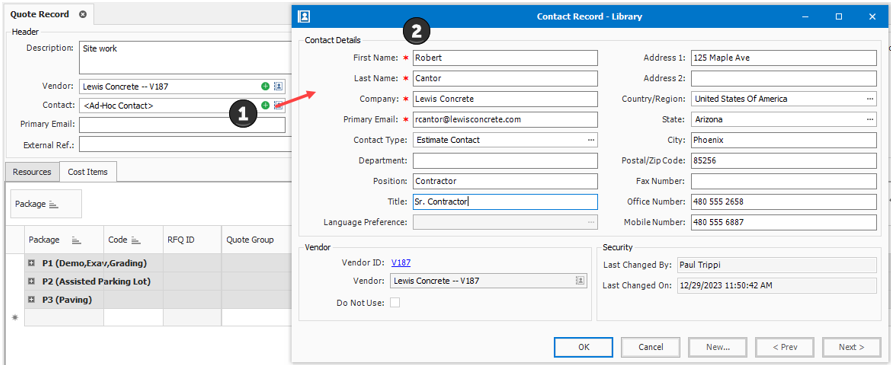
Task: Click sort icon next to Package column header
Action: tap(76, 240)
